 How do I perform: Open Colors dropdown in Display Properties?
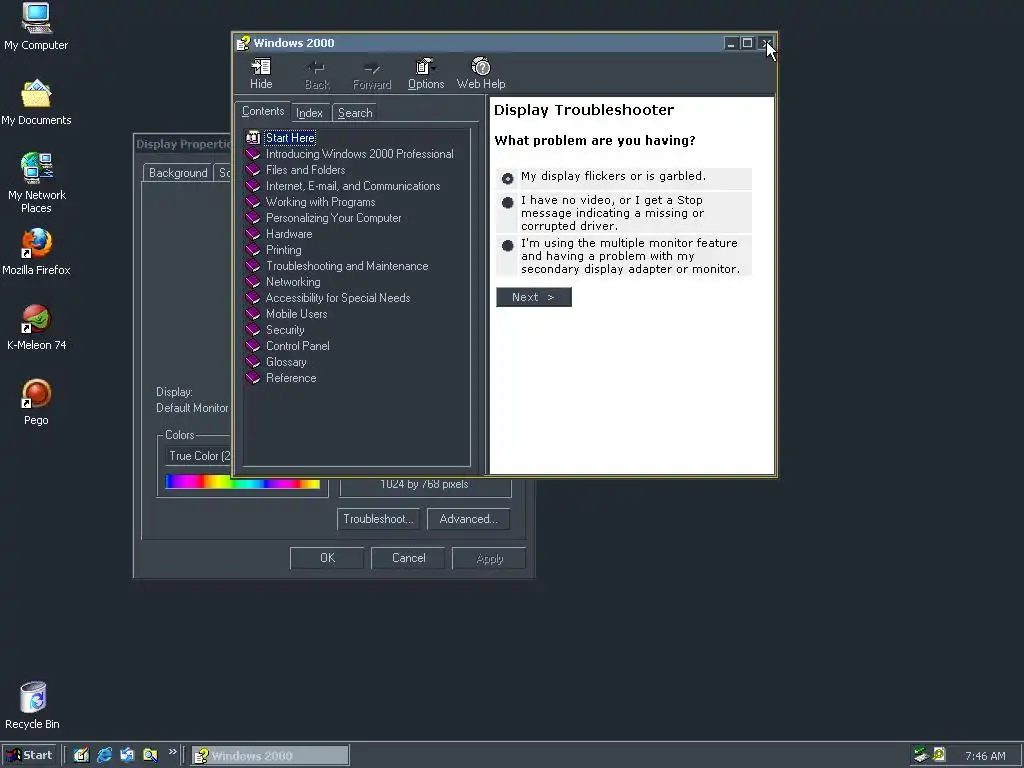197,456
